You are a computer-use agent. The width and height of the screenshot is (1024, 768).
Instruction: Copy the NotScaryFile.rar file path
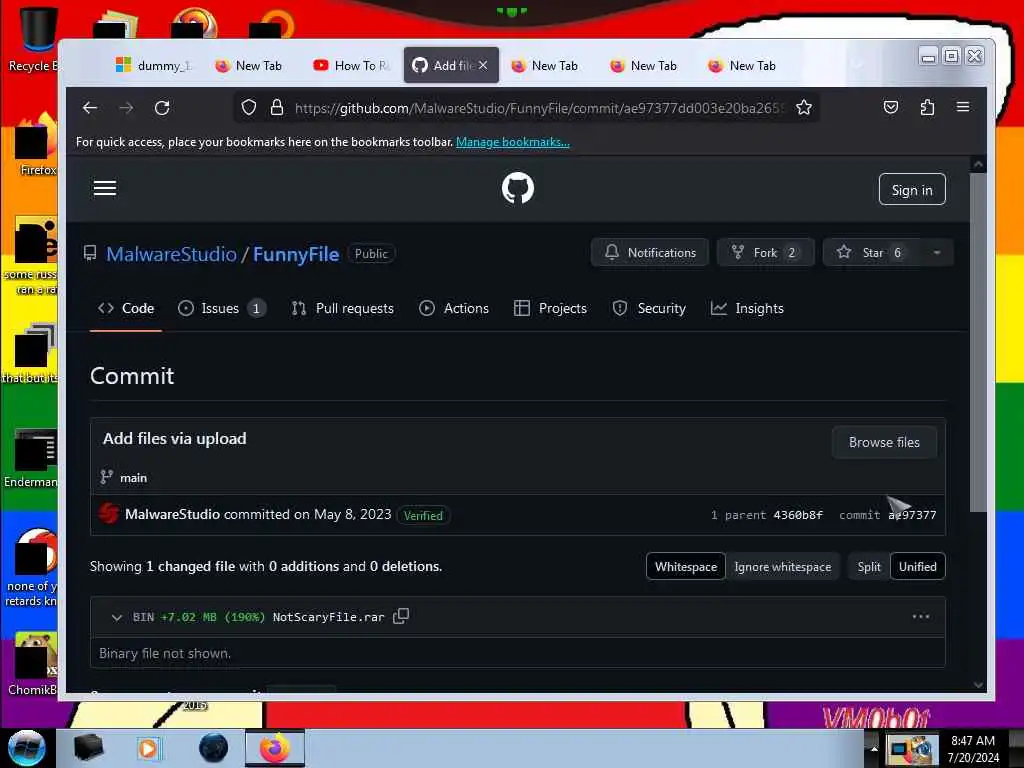(x=401, y=616)
